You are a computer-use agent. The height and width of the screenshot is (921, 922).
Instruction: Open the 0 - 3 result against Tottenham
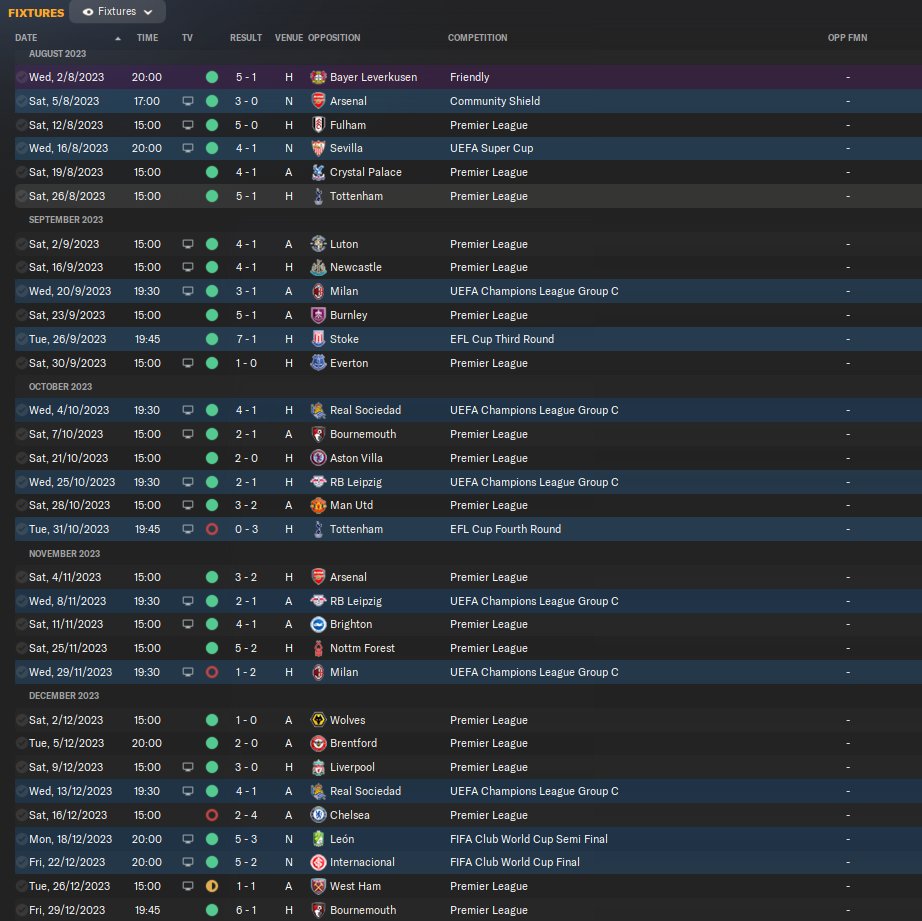(x=246, y=529)
